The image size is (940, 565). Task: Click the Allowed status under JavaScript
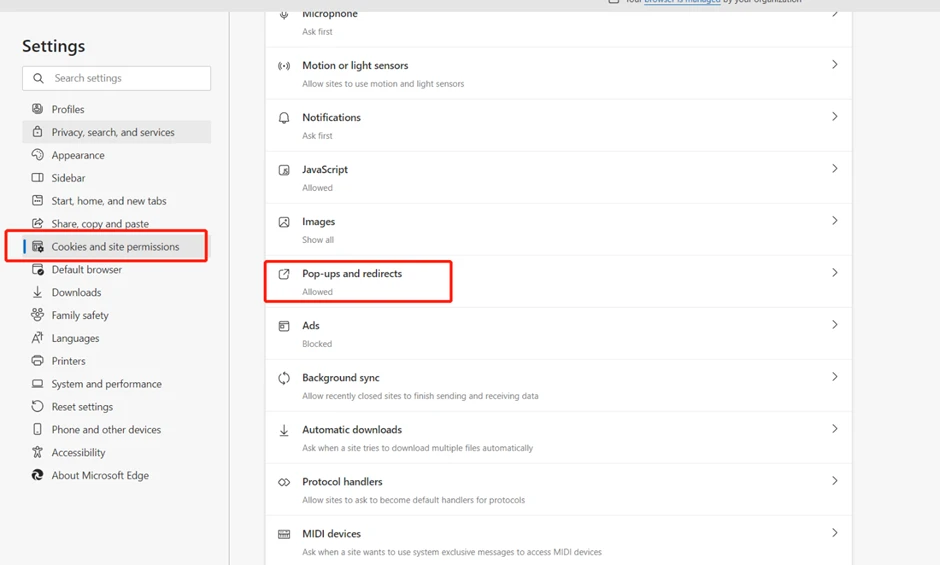point(317,188)
